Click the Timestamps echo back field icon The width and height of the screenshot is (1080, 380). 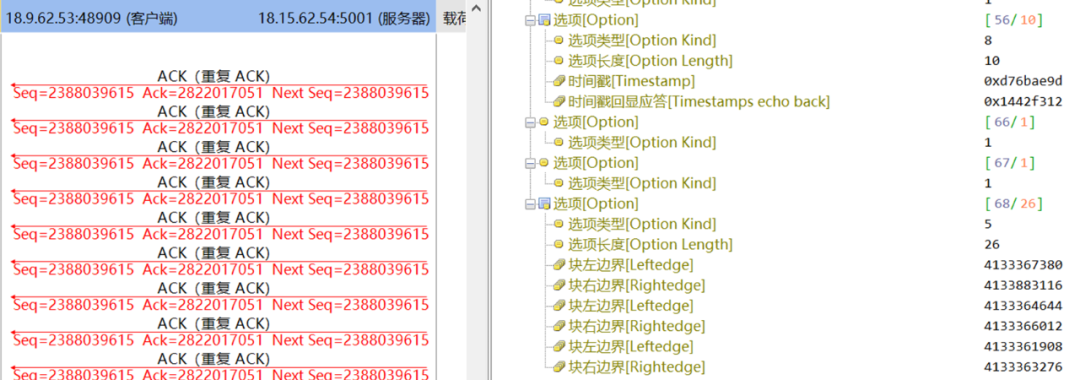click(559, 102)
